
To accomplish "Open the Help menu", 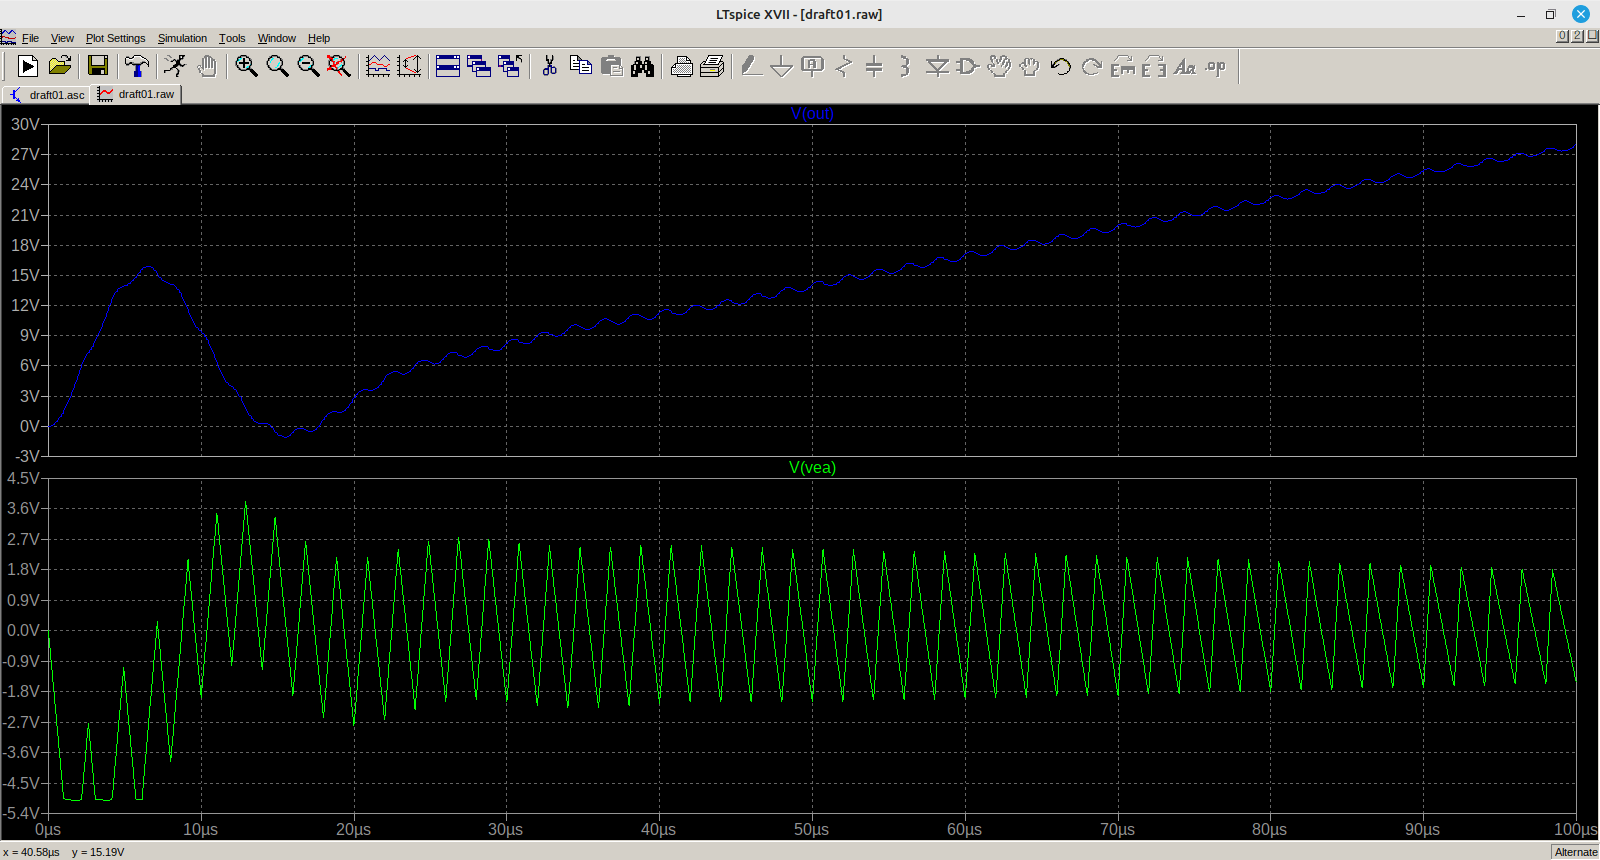I will tap(319, 38).
